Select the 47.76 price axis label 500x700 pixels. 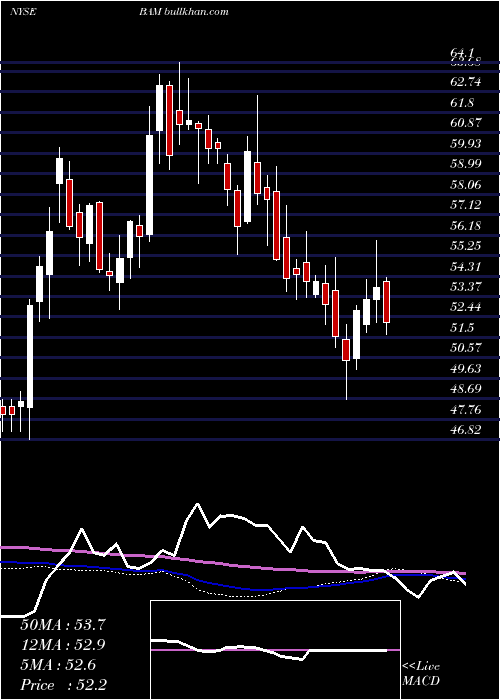(x=466, y=410)
